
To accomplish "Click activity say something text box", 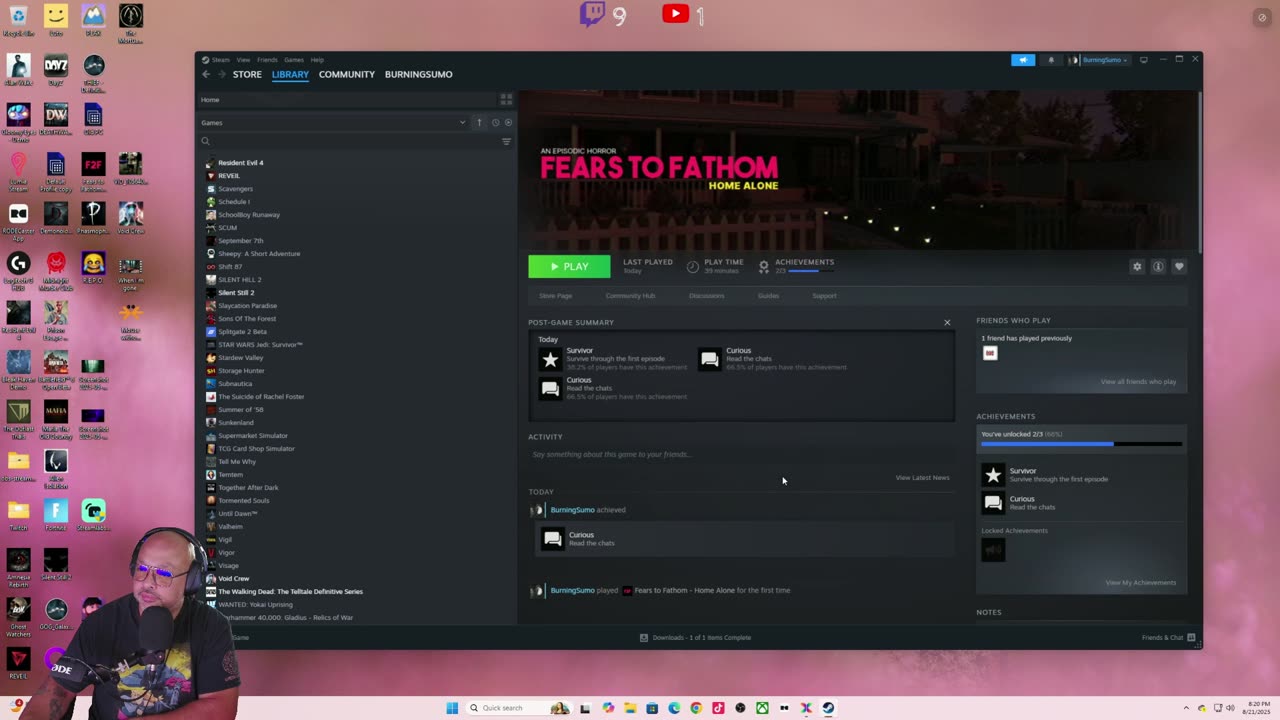I will tap(740, 454).
